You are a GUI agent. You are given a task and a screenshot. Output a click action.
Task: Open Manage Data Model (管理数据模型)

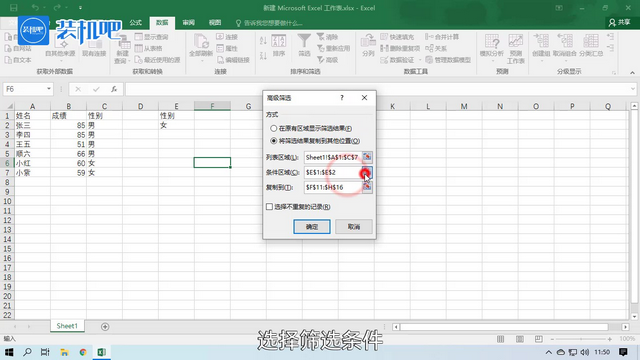[x=448, y=60]
